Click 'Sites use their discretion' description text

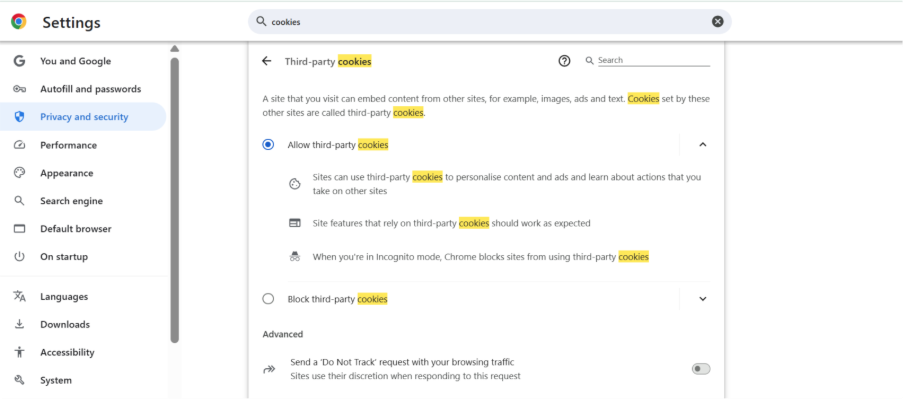pyautogui.click(x=405, y=376)
